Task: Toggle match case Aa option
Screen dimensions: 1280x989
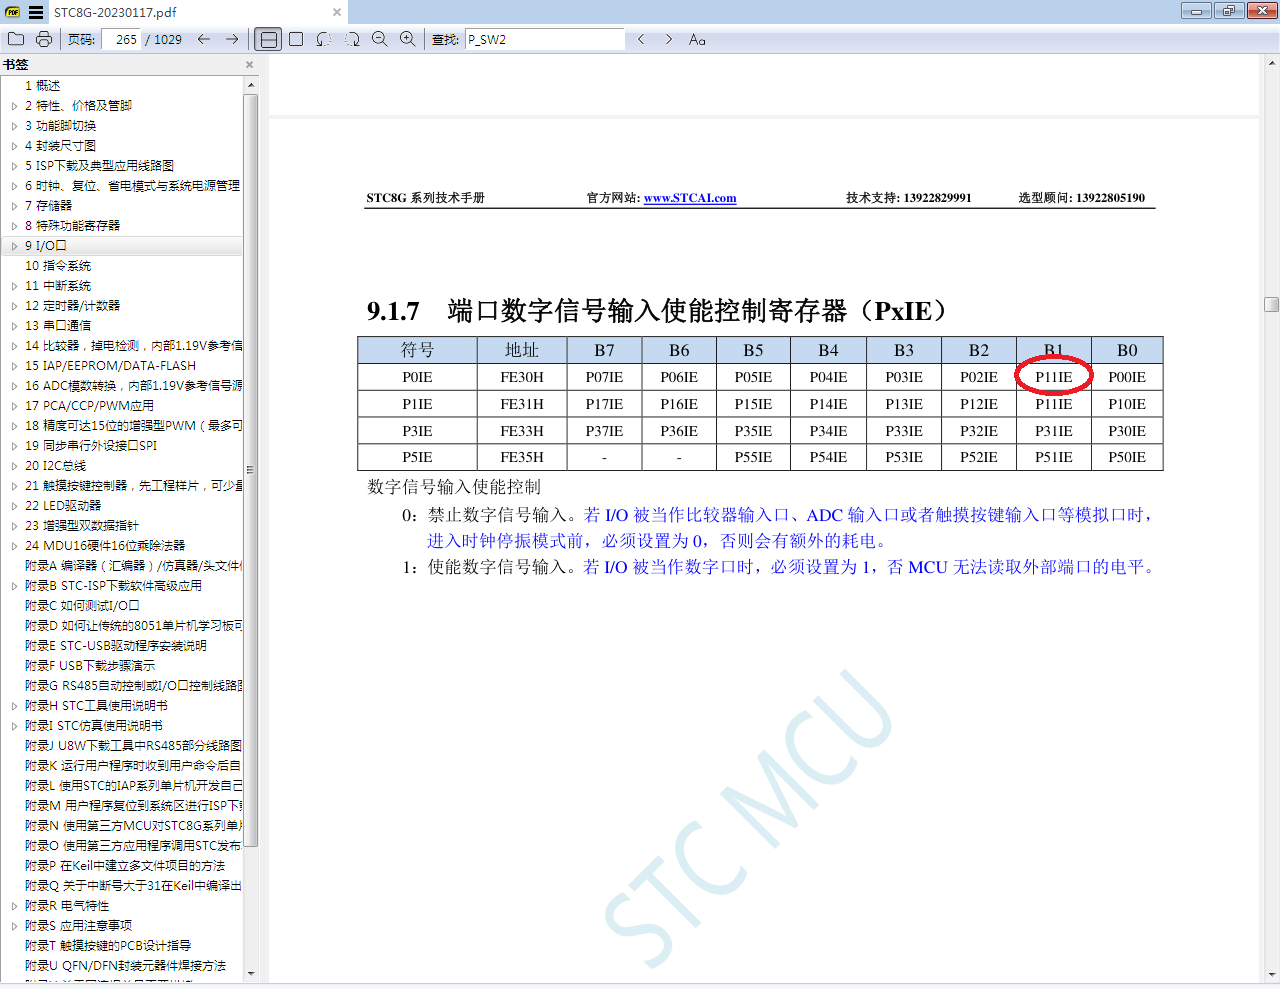Action: [697, 39]
